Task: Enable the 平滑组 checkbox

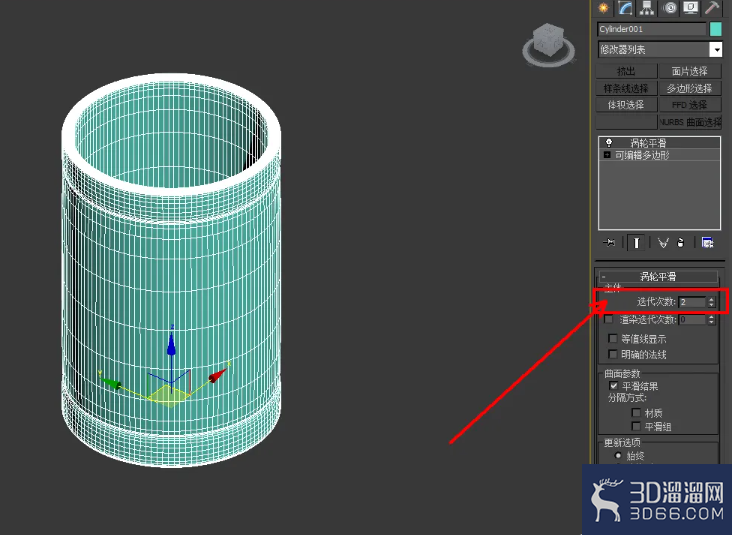Action: (x=636, y=426)
